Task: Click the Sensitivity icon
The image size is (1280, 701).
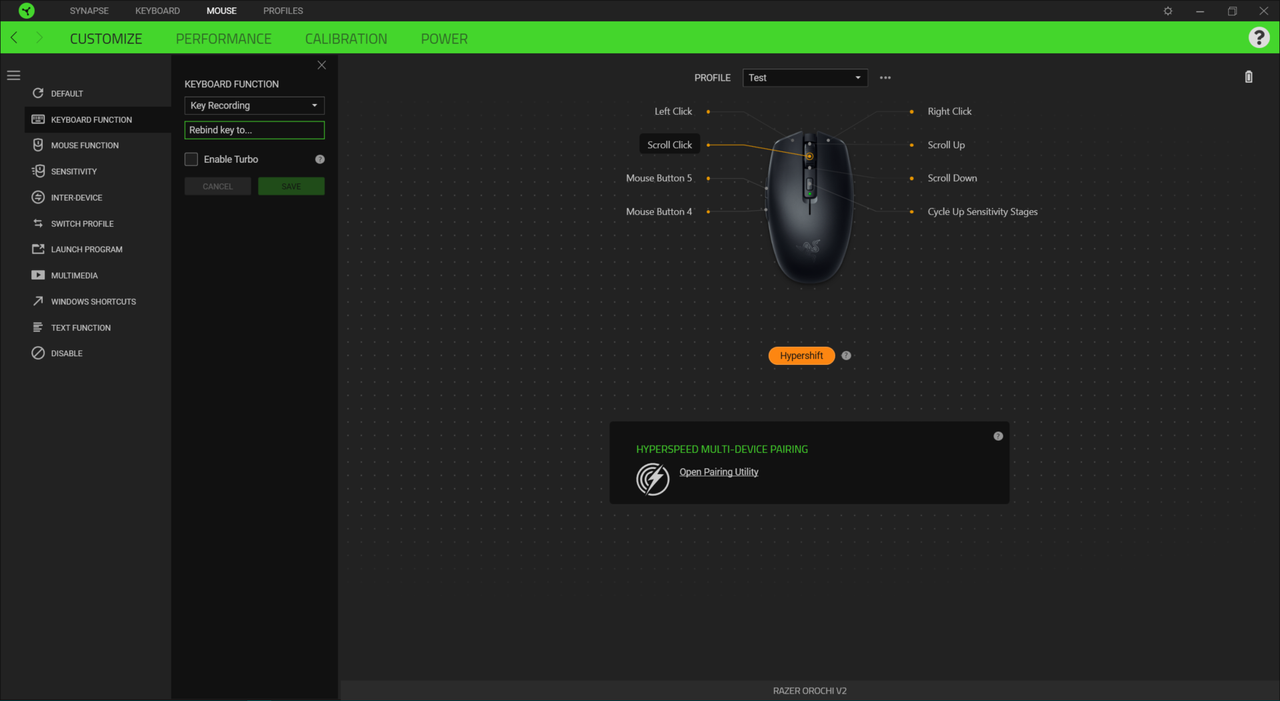Action: [38, 171]
